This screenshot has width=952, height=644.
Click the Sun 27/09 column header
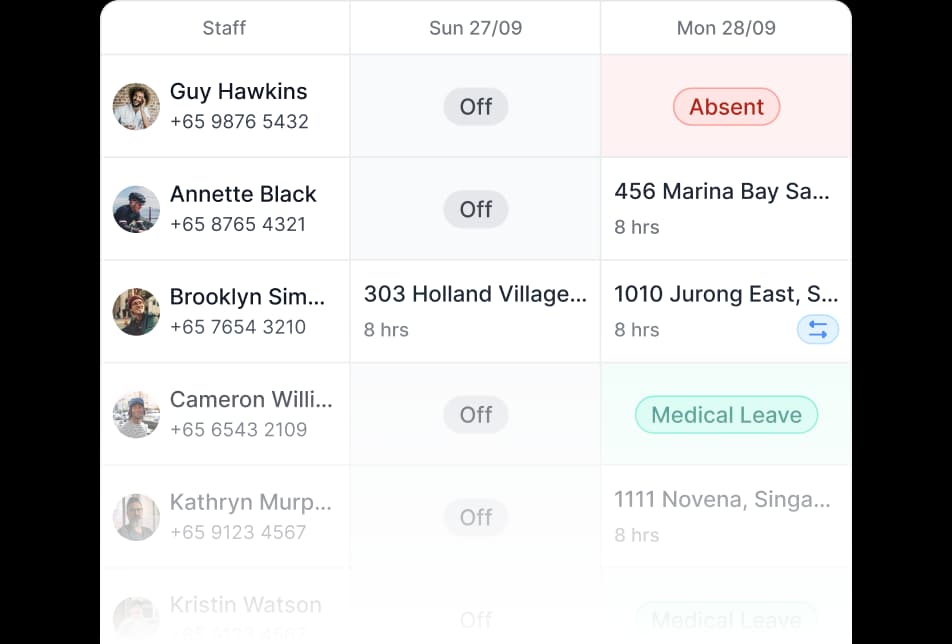coord(475,28)
